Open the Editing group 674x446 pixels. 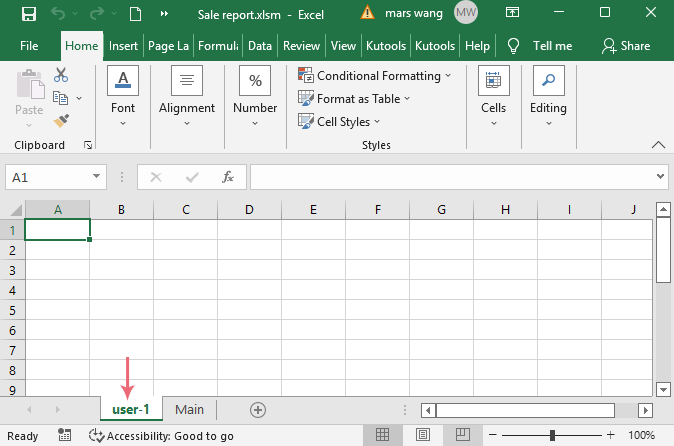pos(548,97)
